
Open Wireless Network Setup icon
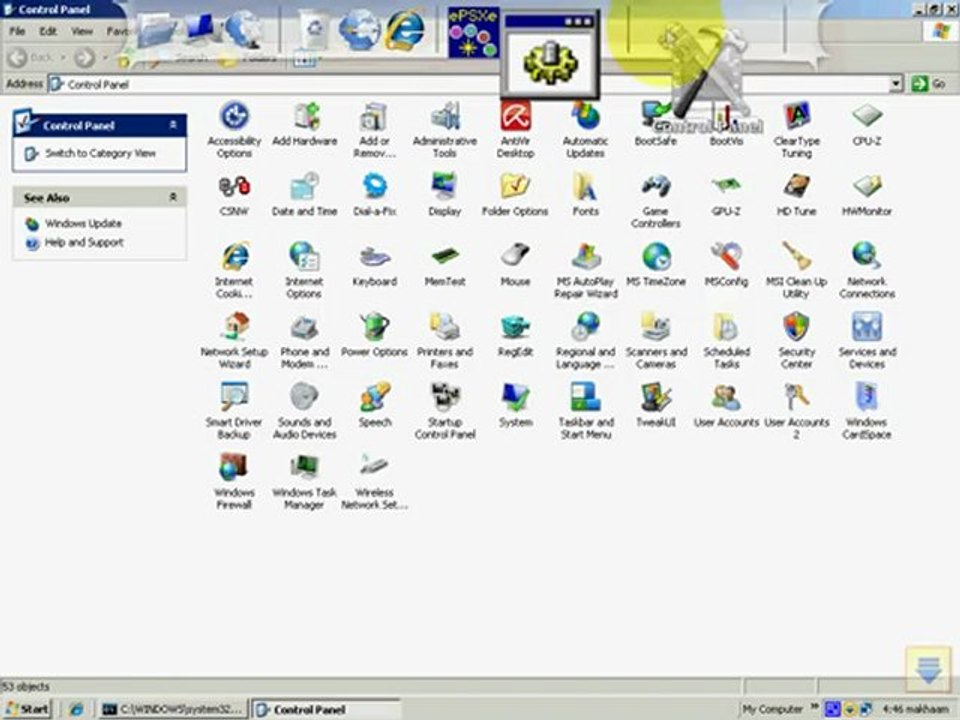[x=375, y=481]
